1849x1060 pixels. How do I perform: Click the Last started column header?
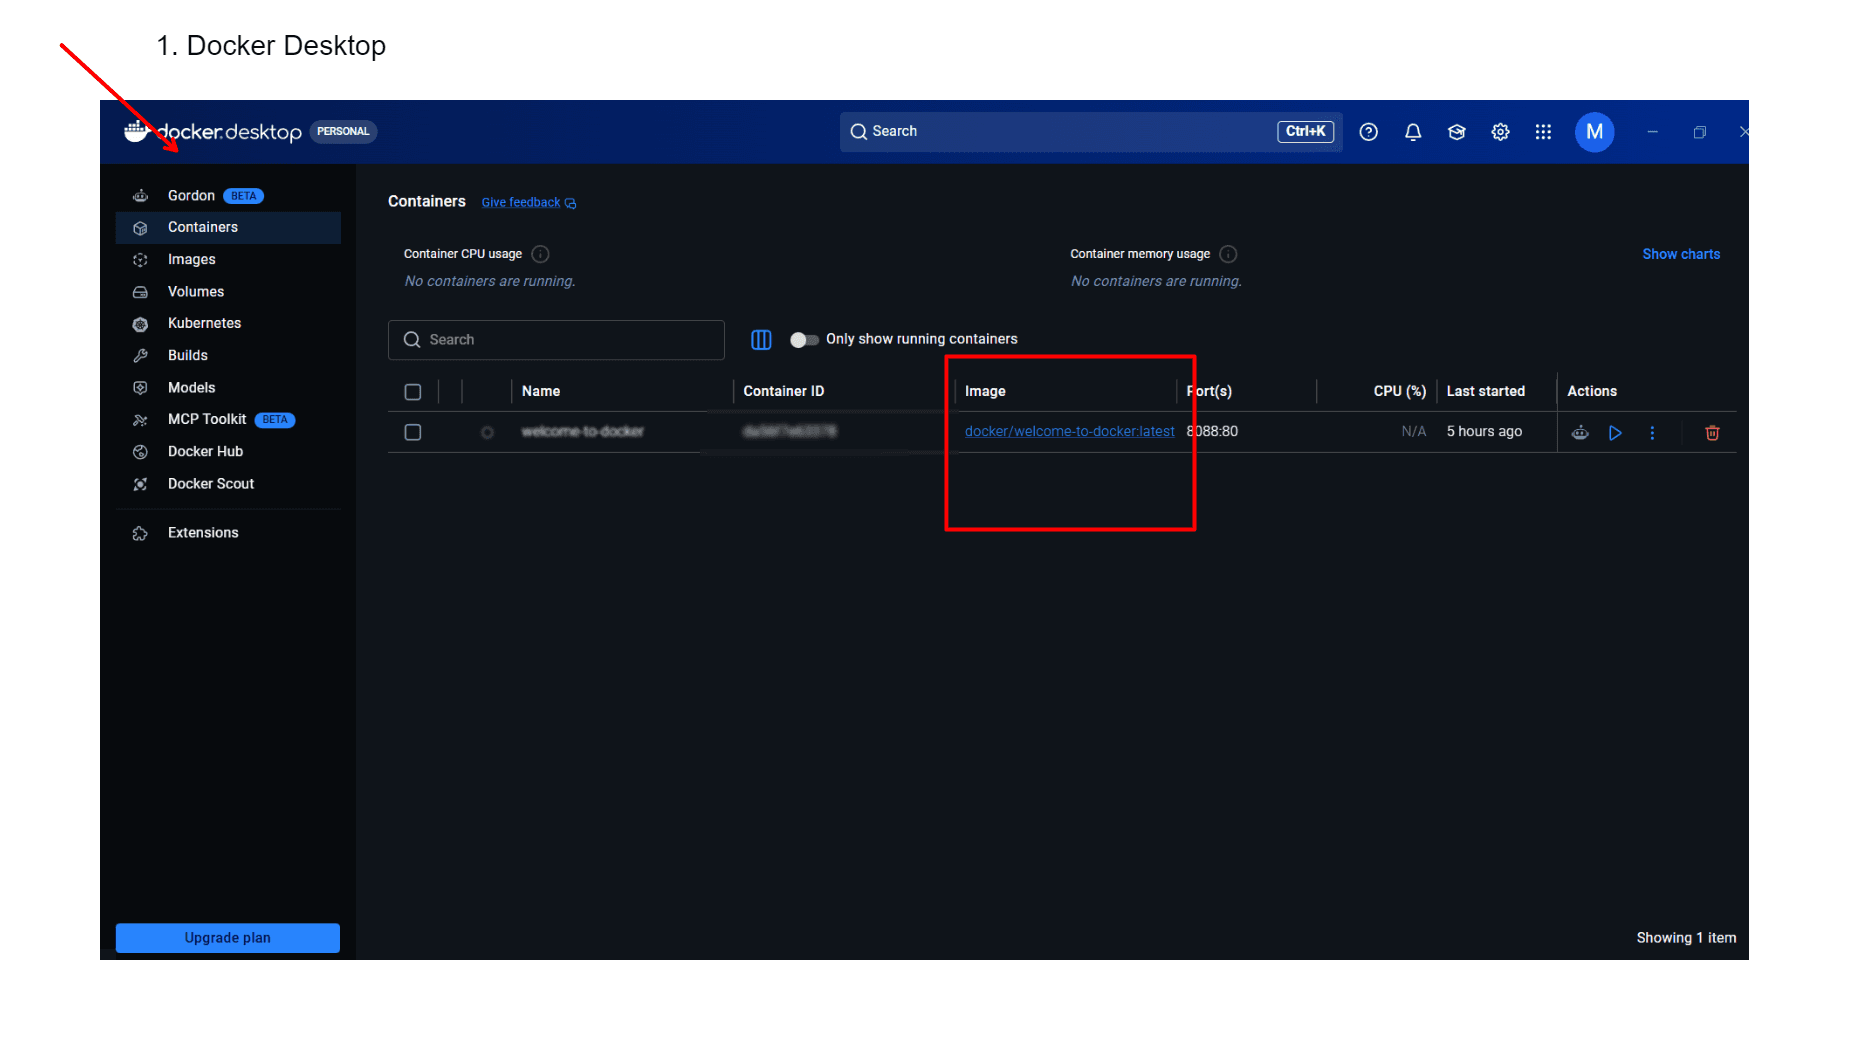(x=1486, y=392)
